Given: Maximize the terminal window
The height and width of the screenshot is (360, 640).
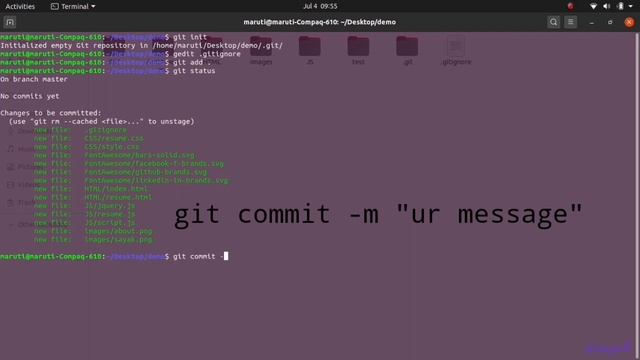Looking at the screenshot, I should click(x=610, y=22).
